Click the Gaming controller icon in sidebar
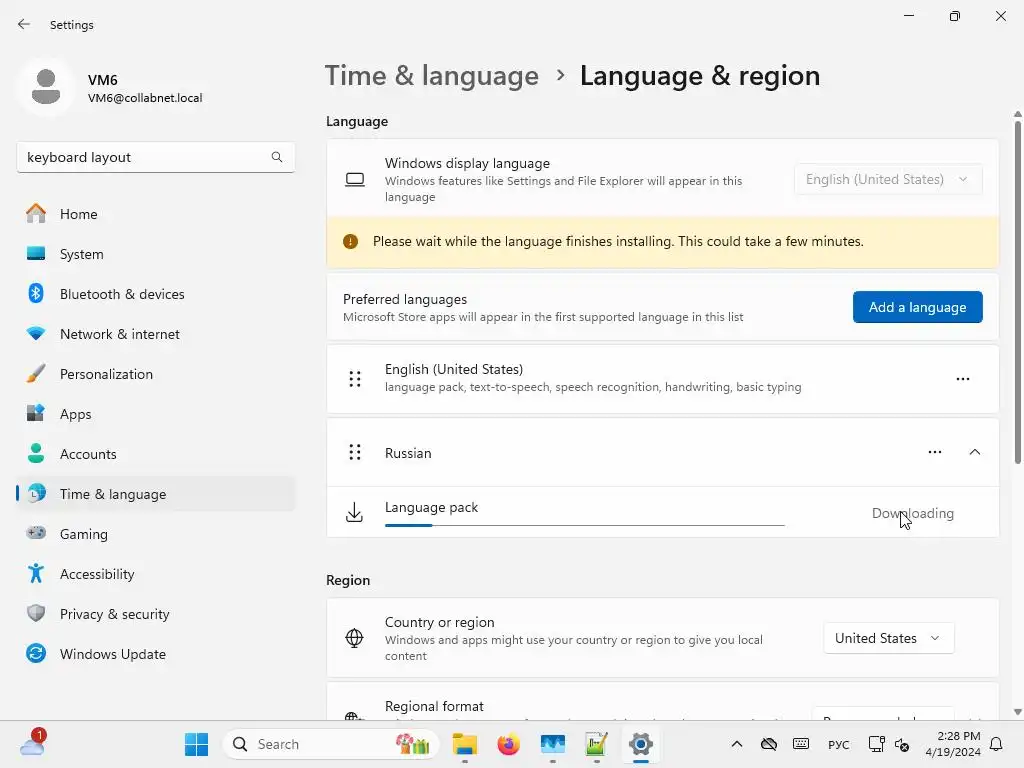Screen dimensions: 1024x768 [36, 534]
